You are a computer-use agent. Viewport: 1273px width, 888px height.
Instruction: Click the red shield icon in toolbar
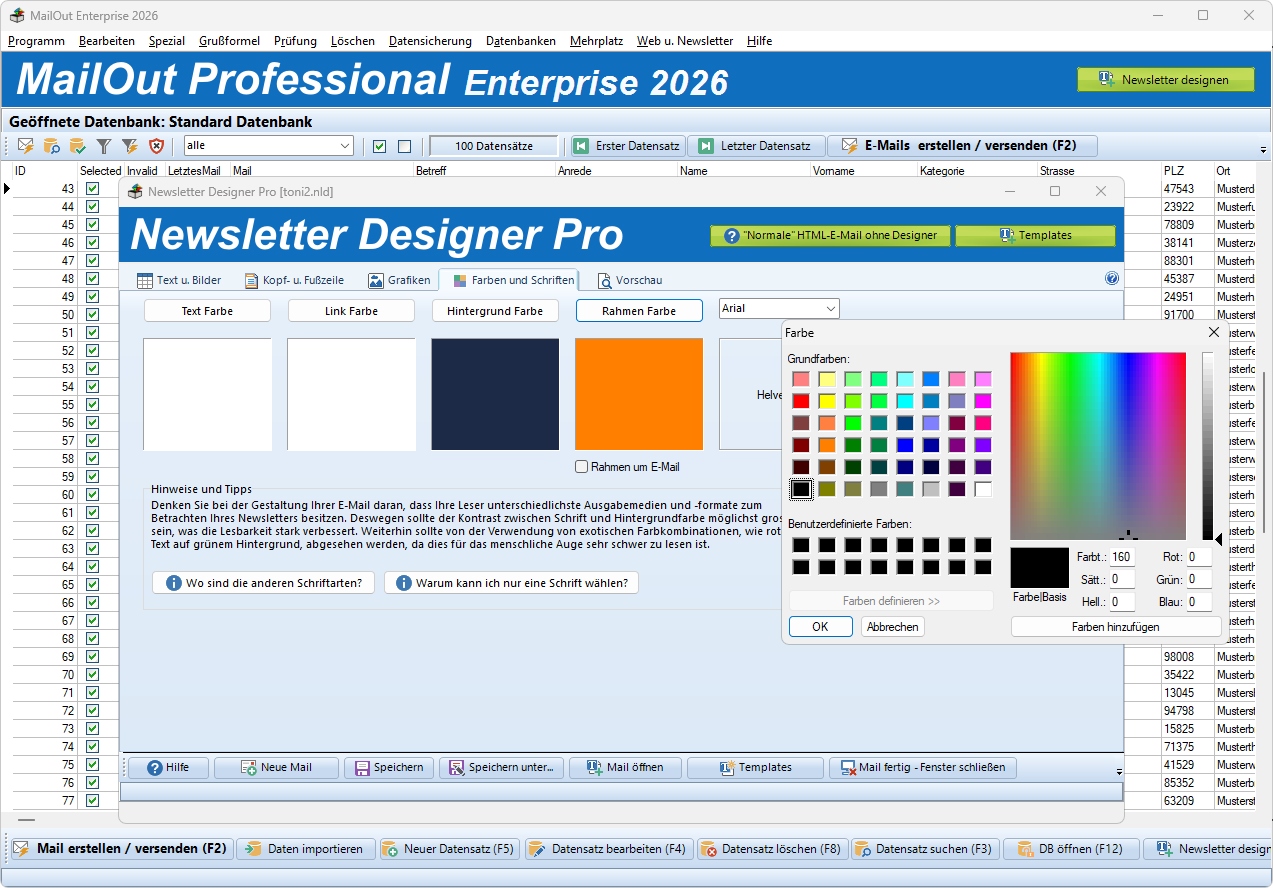[x=156, y=146]
